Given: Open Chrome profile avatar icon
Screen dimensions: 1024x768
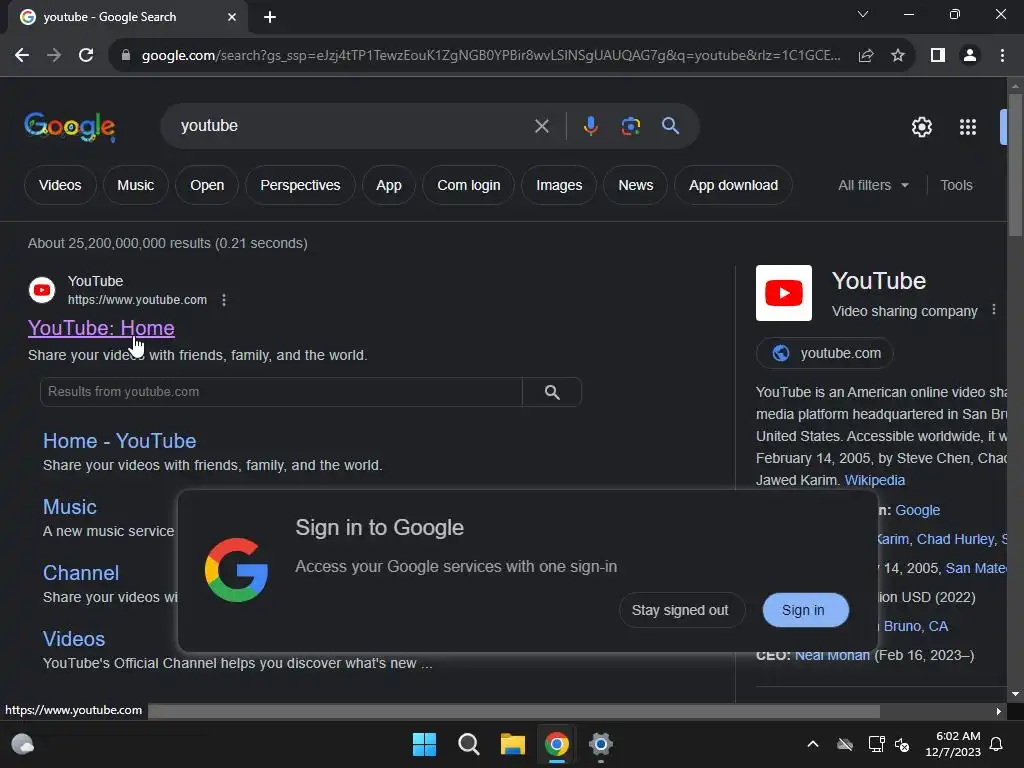Looking at the screenshot, I should tap(970, 56).
